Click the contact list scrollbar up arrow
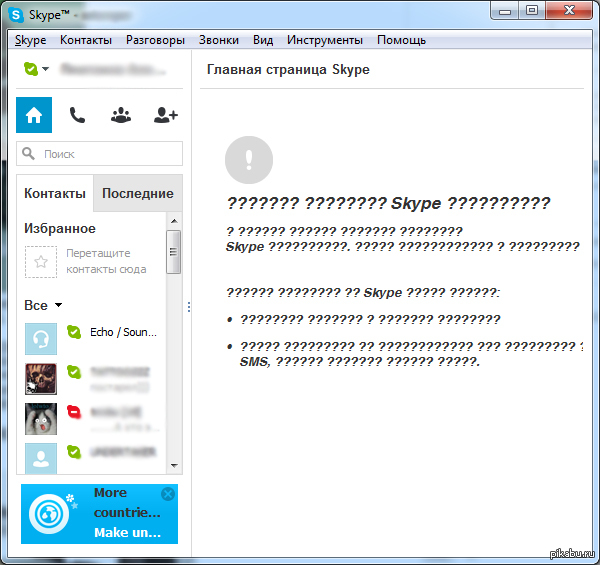The image size is (600, 565). pyautogui.click(x=174, y=221)
